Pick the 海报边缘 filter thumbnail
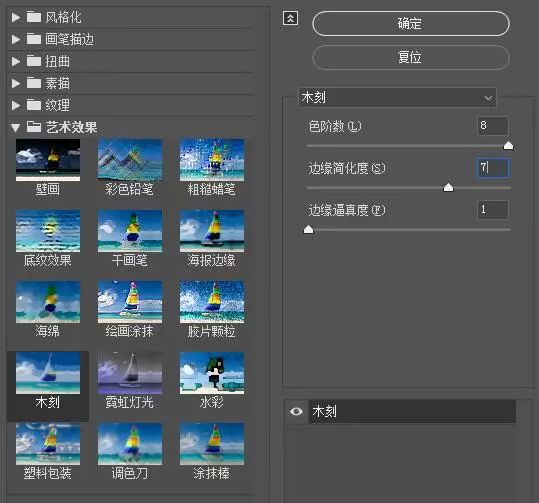 pyautogui.click(x=212, y=231)
